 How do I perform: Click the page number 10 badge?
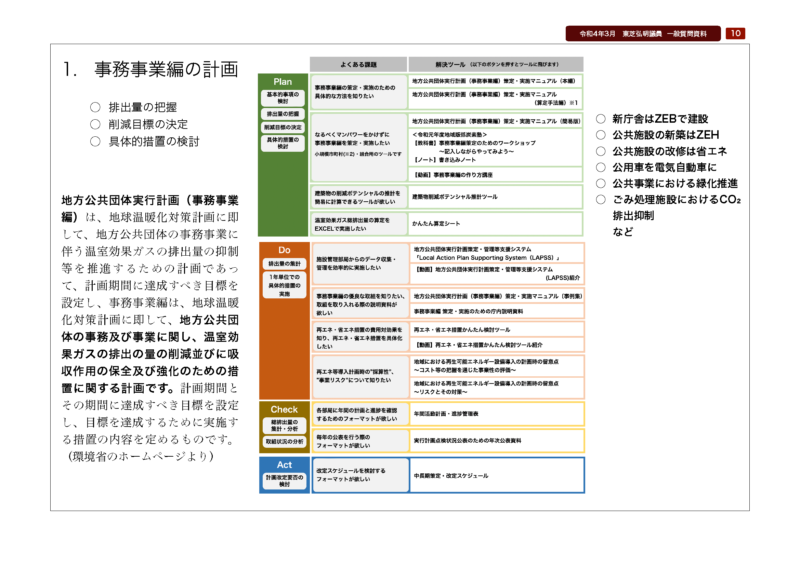click(x=735, y=33)
